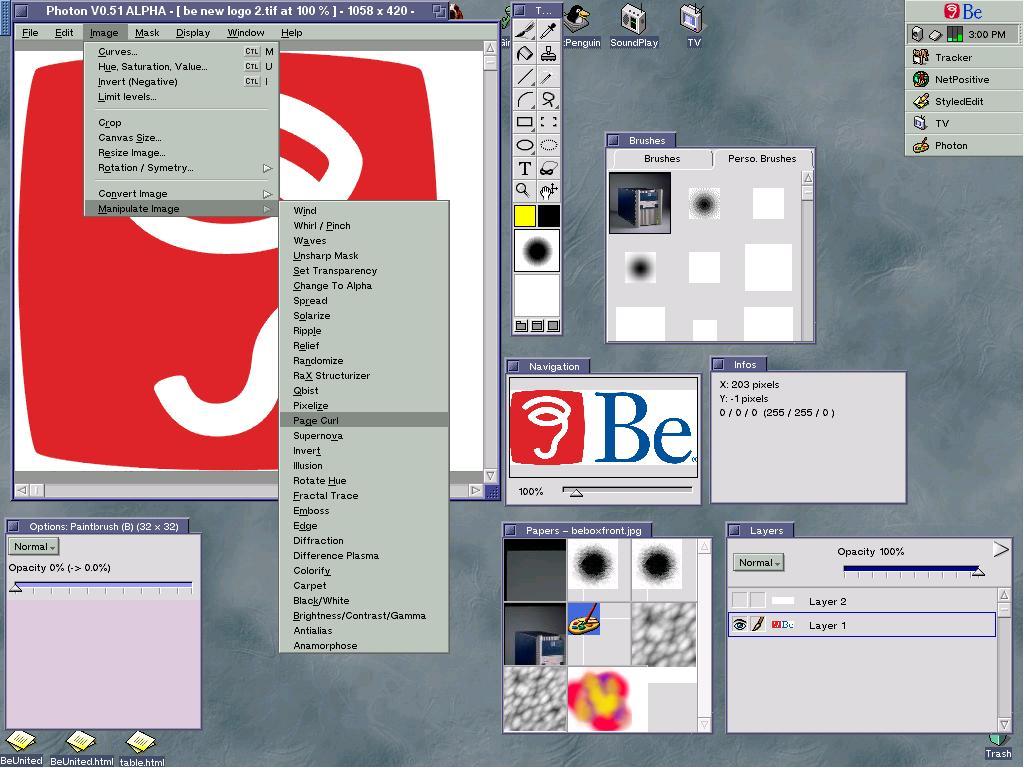Open Normal blend mode dropdown in Layers
The image size is (1024, 768).
pos(759,562)
